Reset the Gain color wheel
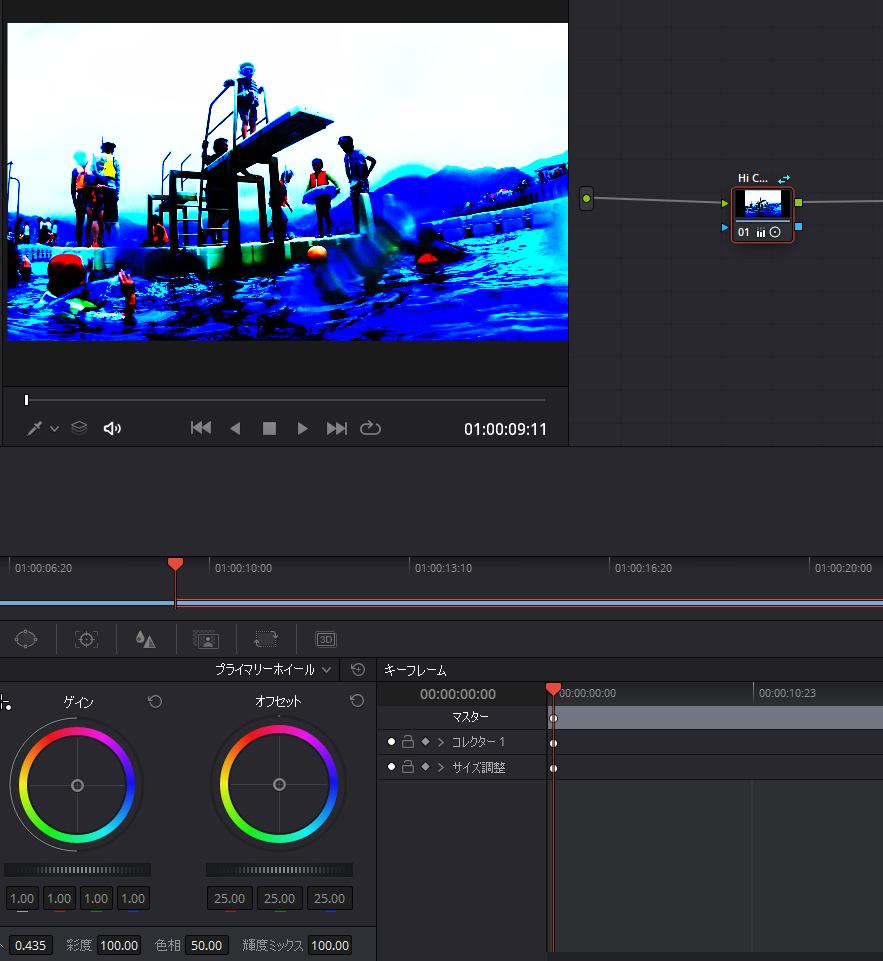 click(x=155, y=702)
